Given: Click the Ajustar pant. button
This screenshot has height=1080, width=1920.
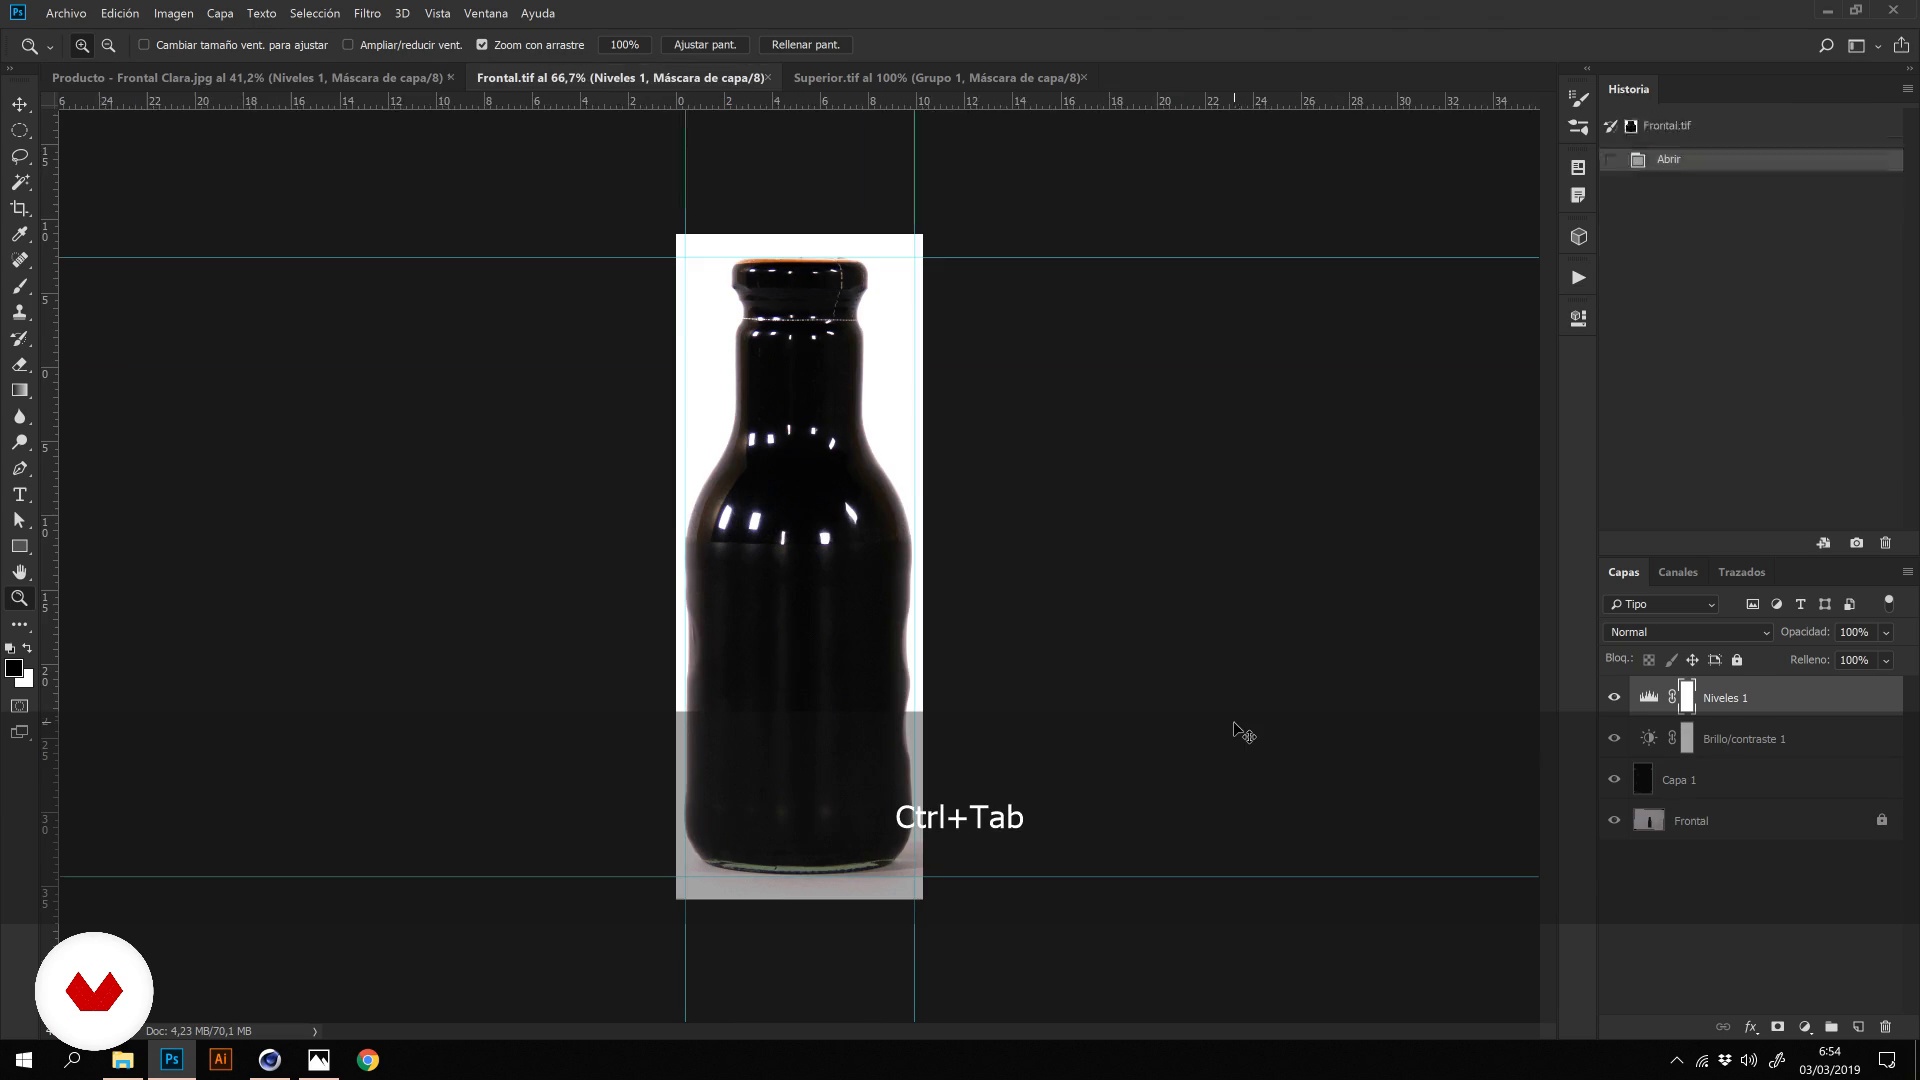Looking at the screenshot, I should pyautogui.click(x=704, y=45).
